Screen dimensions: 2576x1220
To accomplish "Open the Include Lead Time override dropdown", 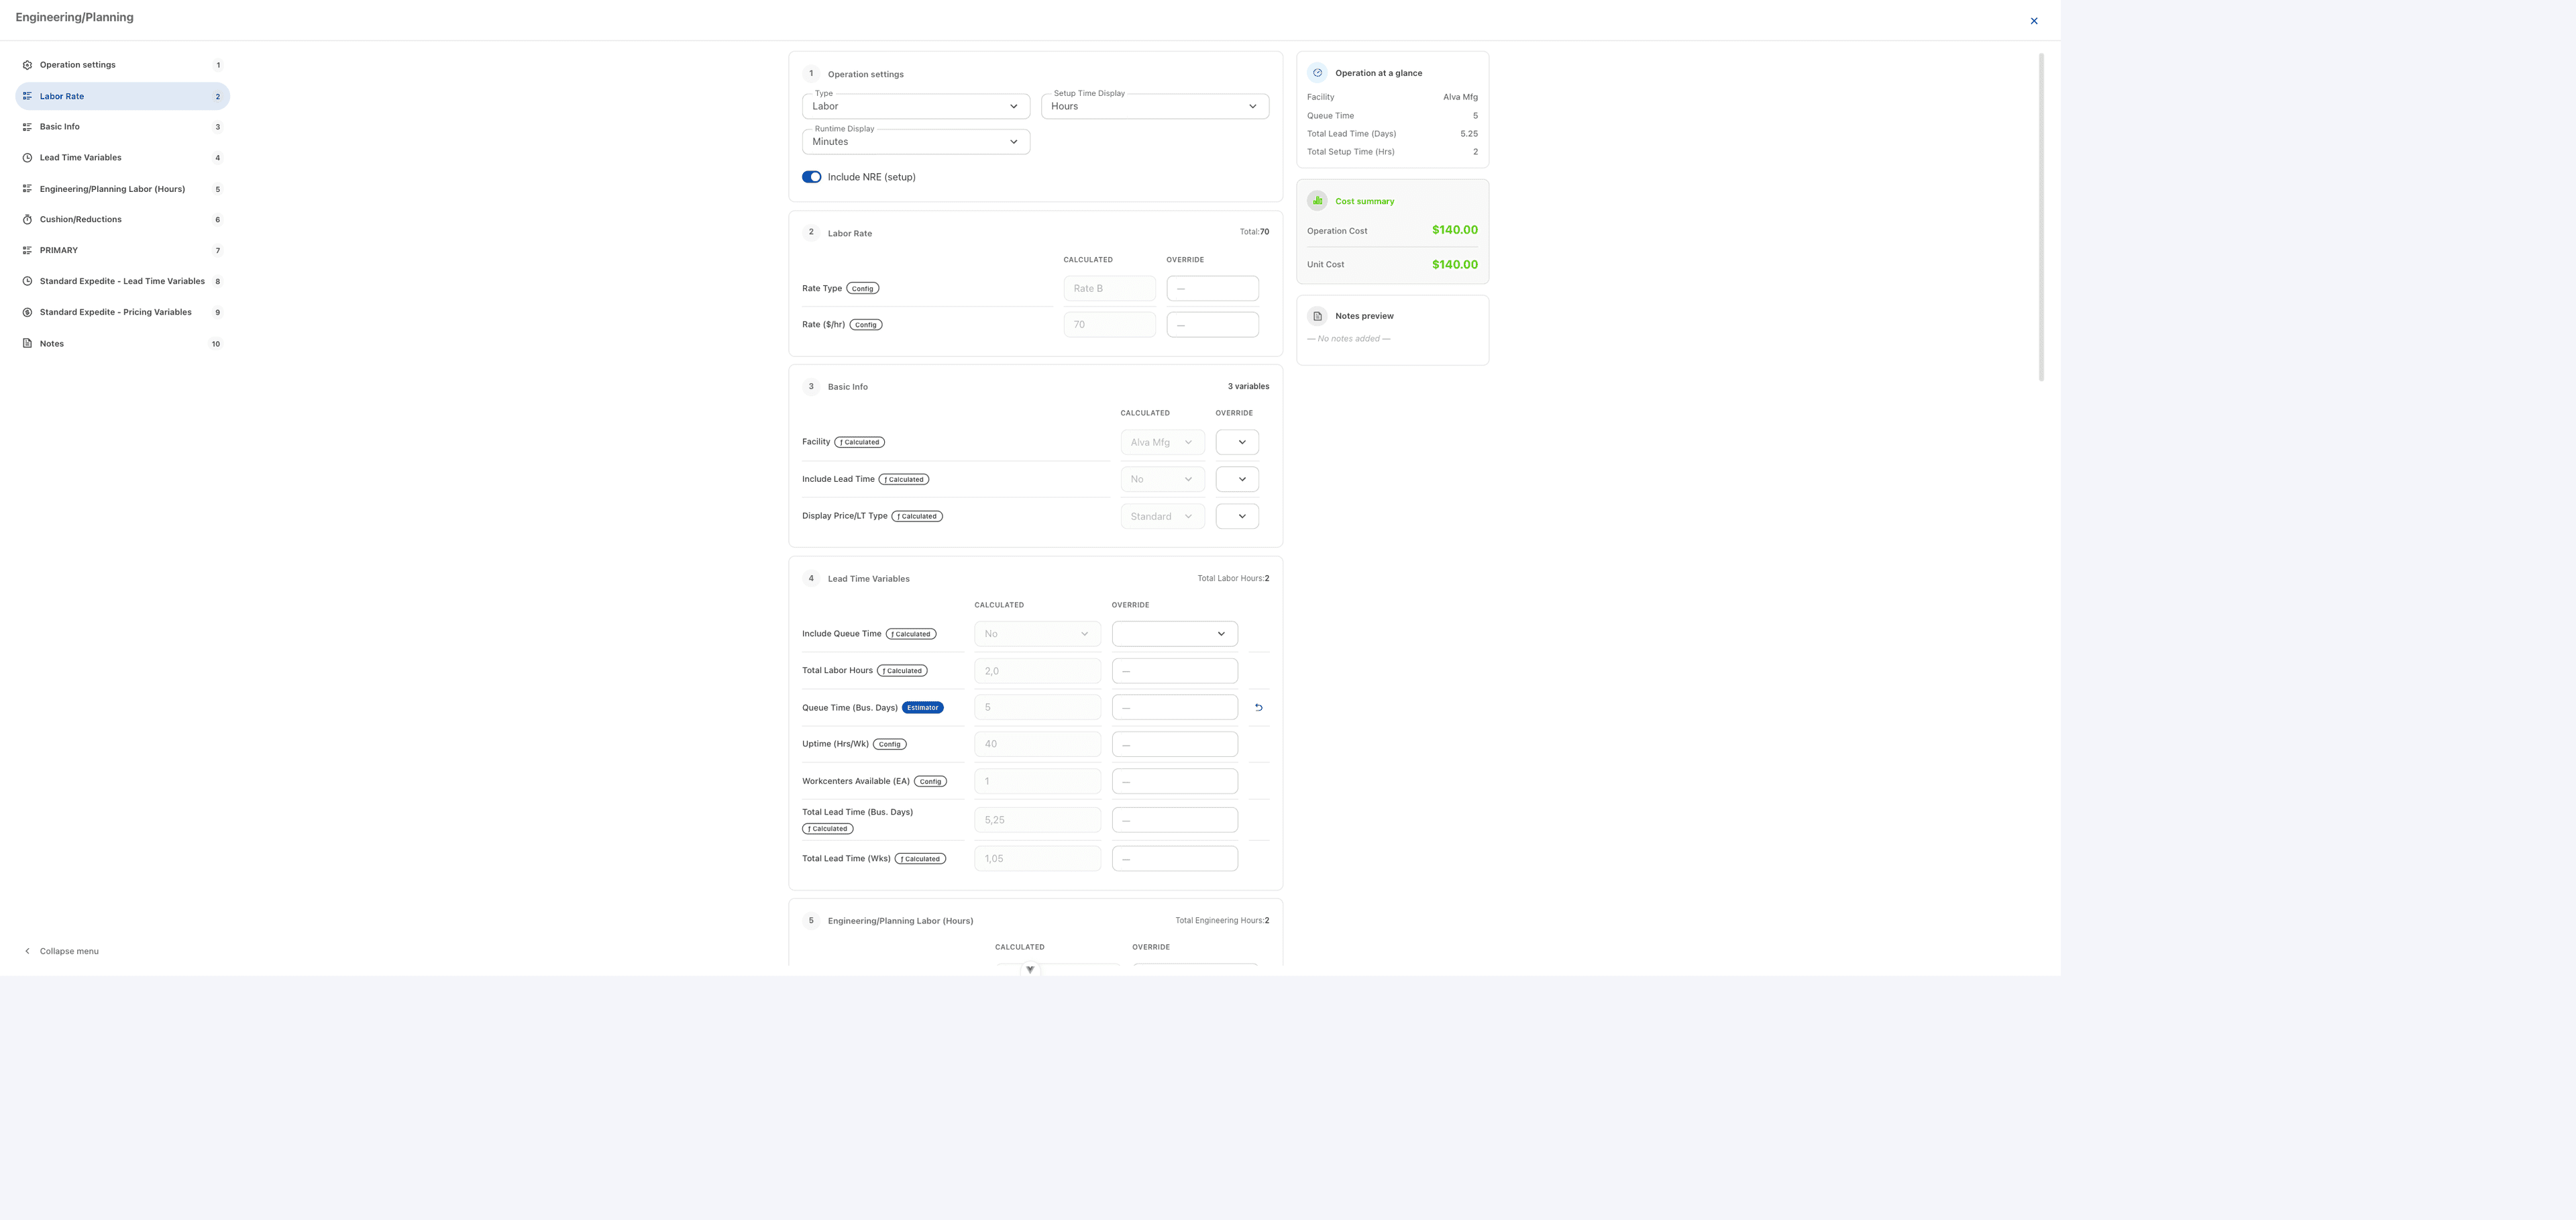I will [x=1237, y=479].
